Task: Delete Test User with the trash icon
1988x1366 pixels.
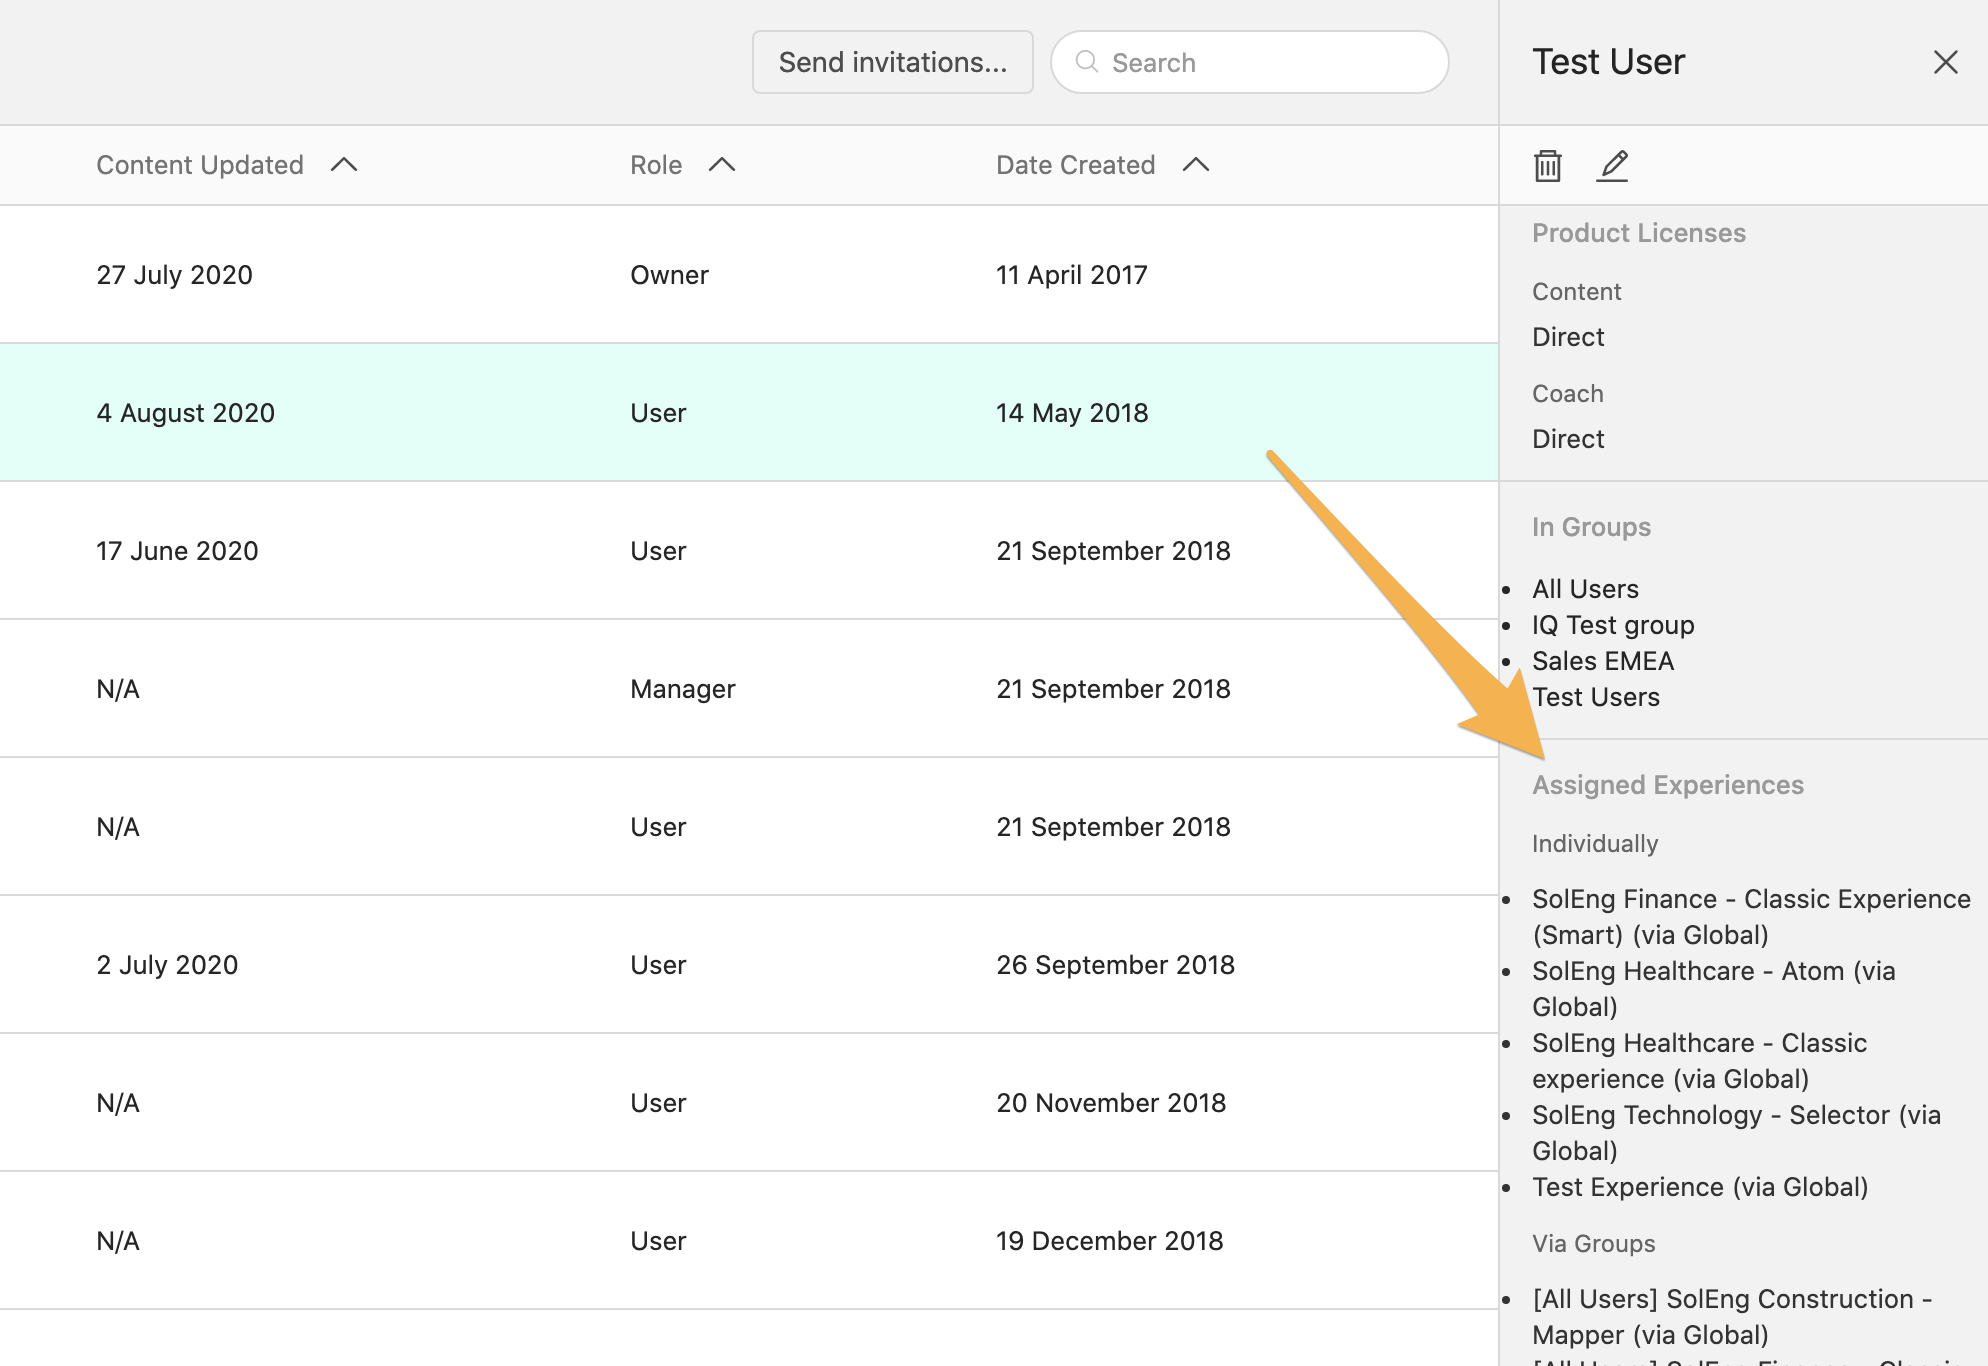Action: [1547, 165]
